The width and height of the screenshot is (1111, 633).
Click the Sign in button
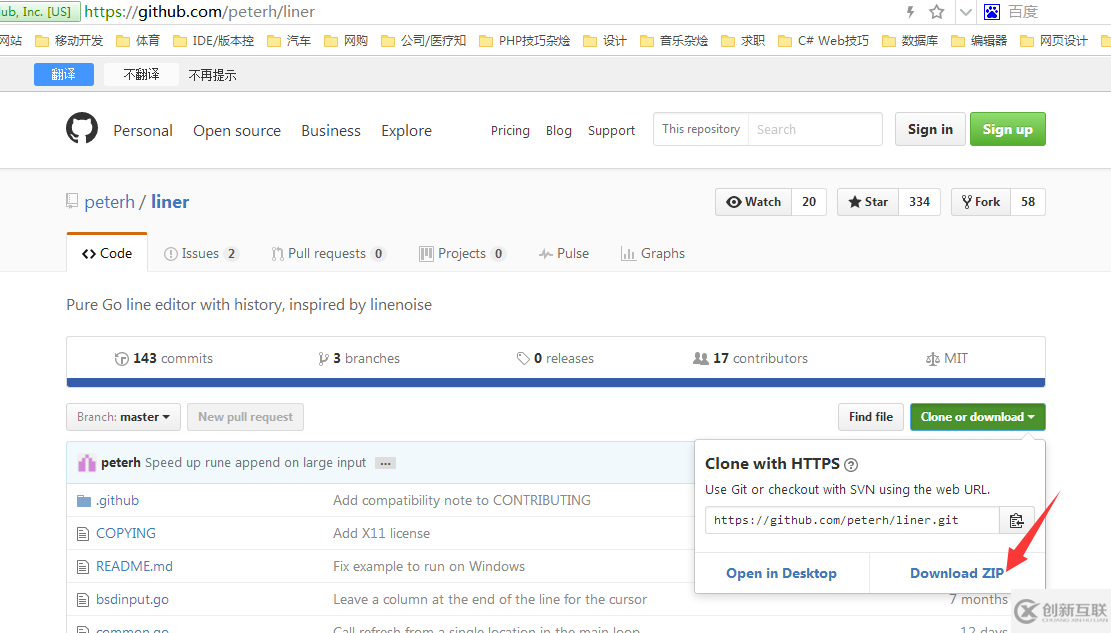click(x=930, y=129)
